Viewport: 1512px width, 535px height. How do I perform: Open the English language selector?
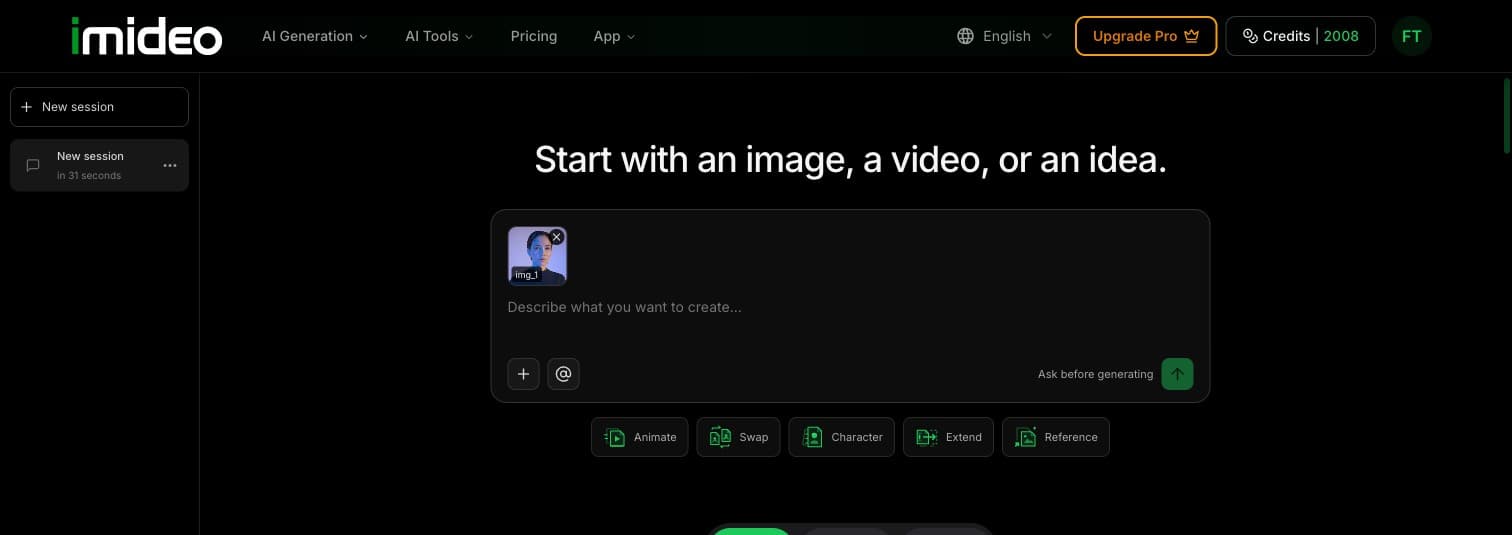coord(1004,36)
